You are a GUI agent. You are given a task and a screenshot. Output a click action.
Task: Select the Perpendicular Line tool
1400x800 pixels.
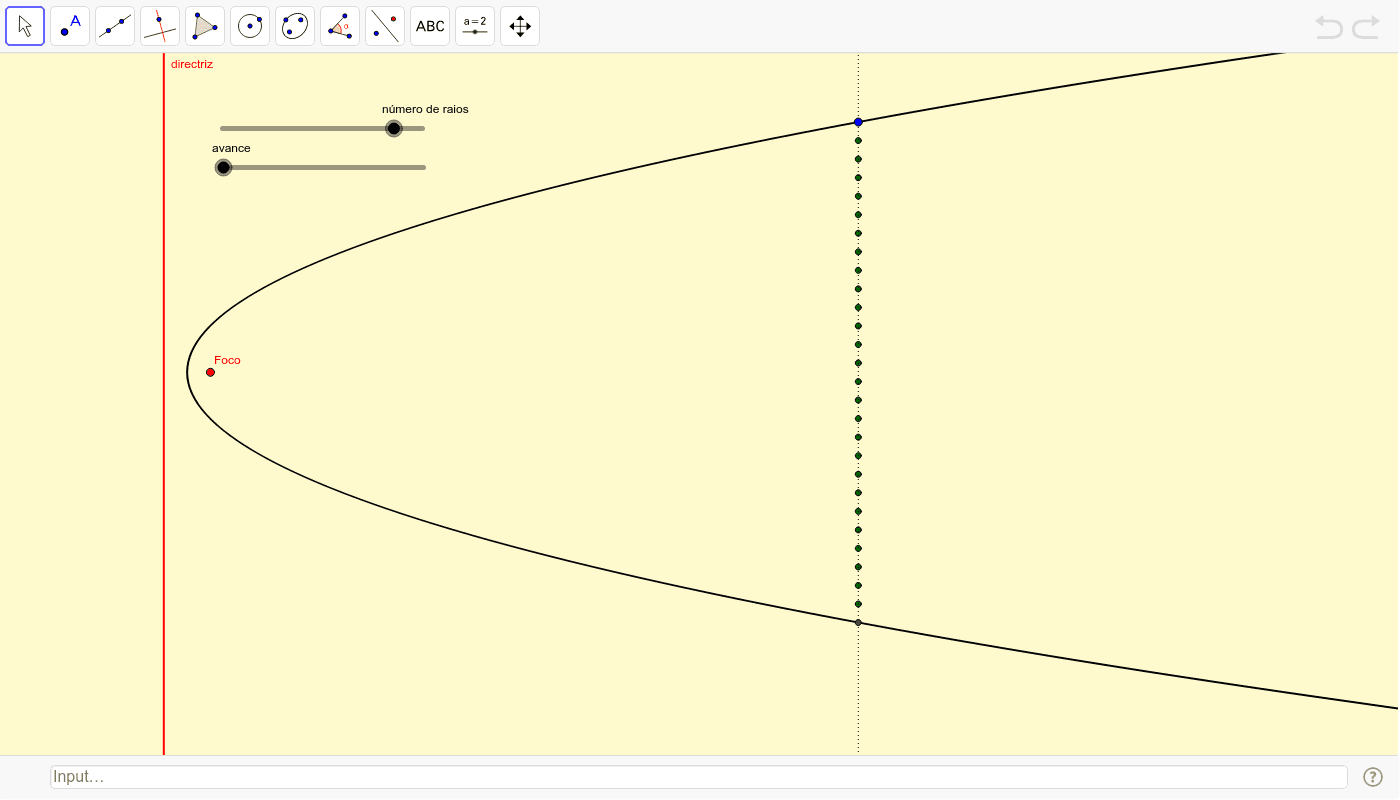(x=160, y=26)
